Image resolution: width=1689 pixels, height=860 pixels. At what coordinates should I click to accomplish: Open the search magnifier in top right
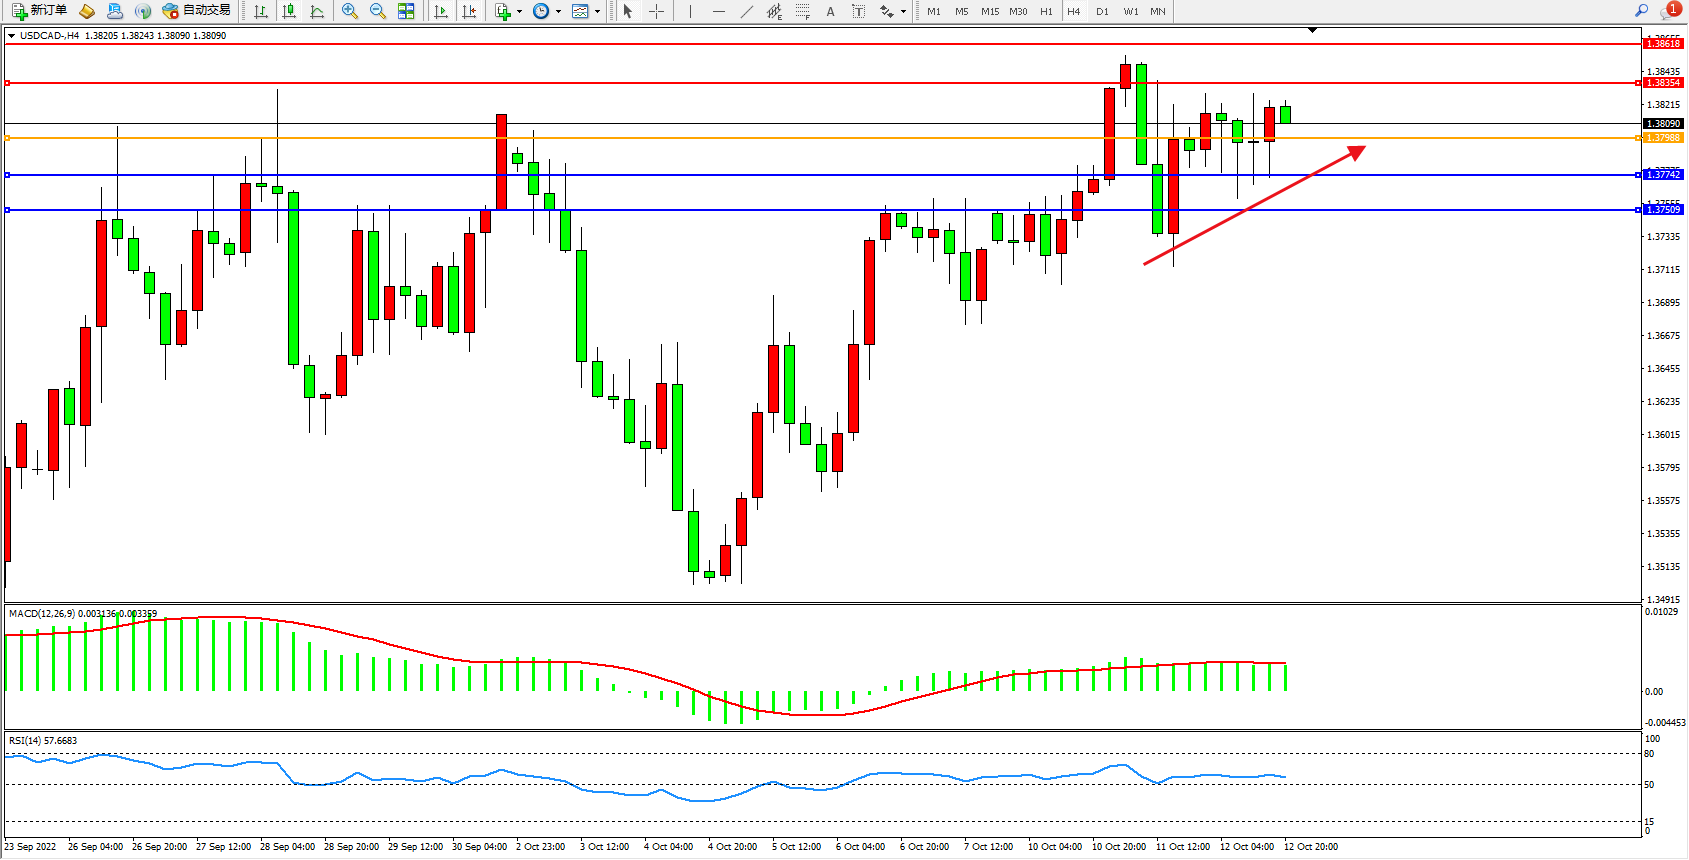[1641, 11]
